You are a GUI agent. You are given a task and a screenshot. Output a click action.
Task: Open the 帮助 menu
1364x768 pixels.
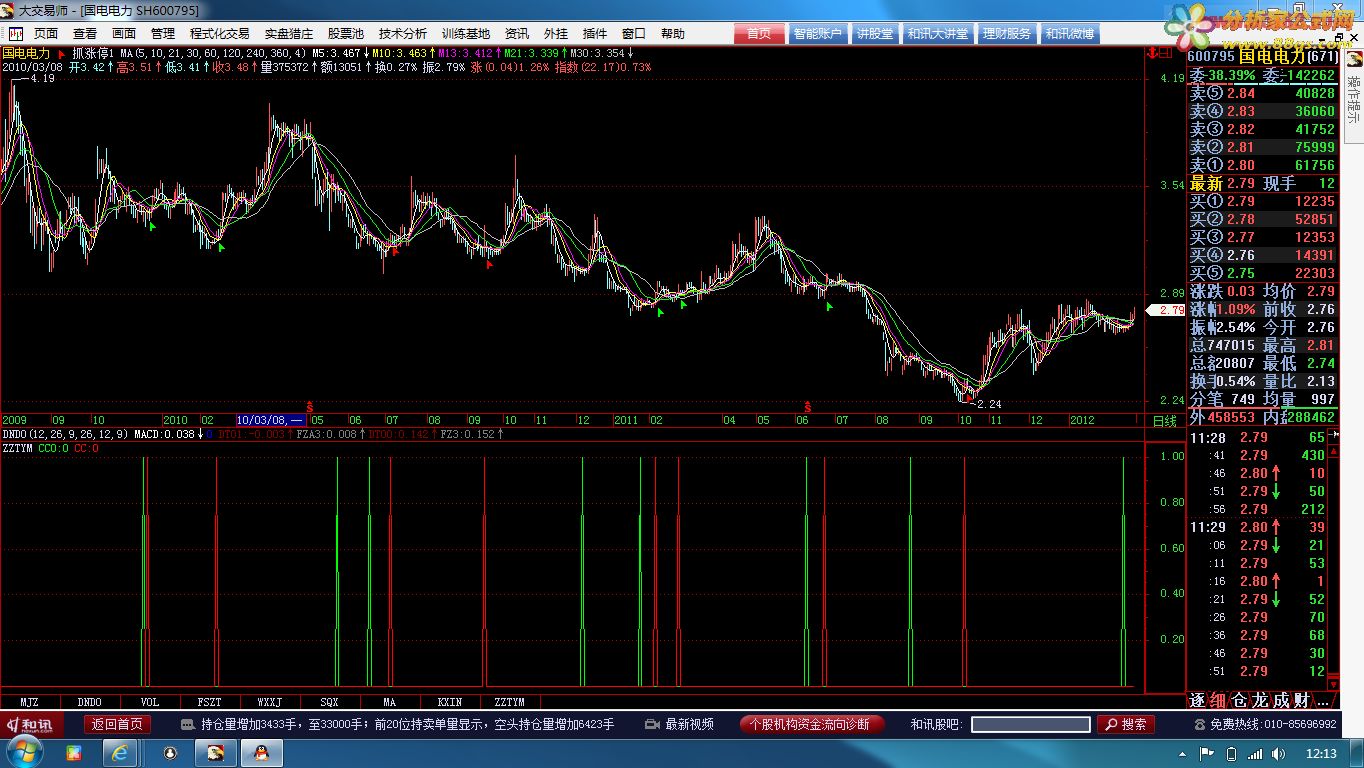[673, 34]
